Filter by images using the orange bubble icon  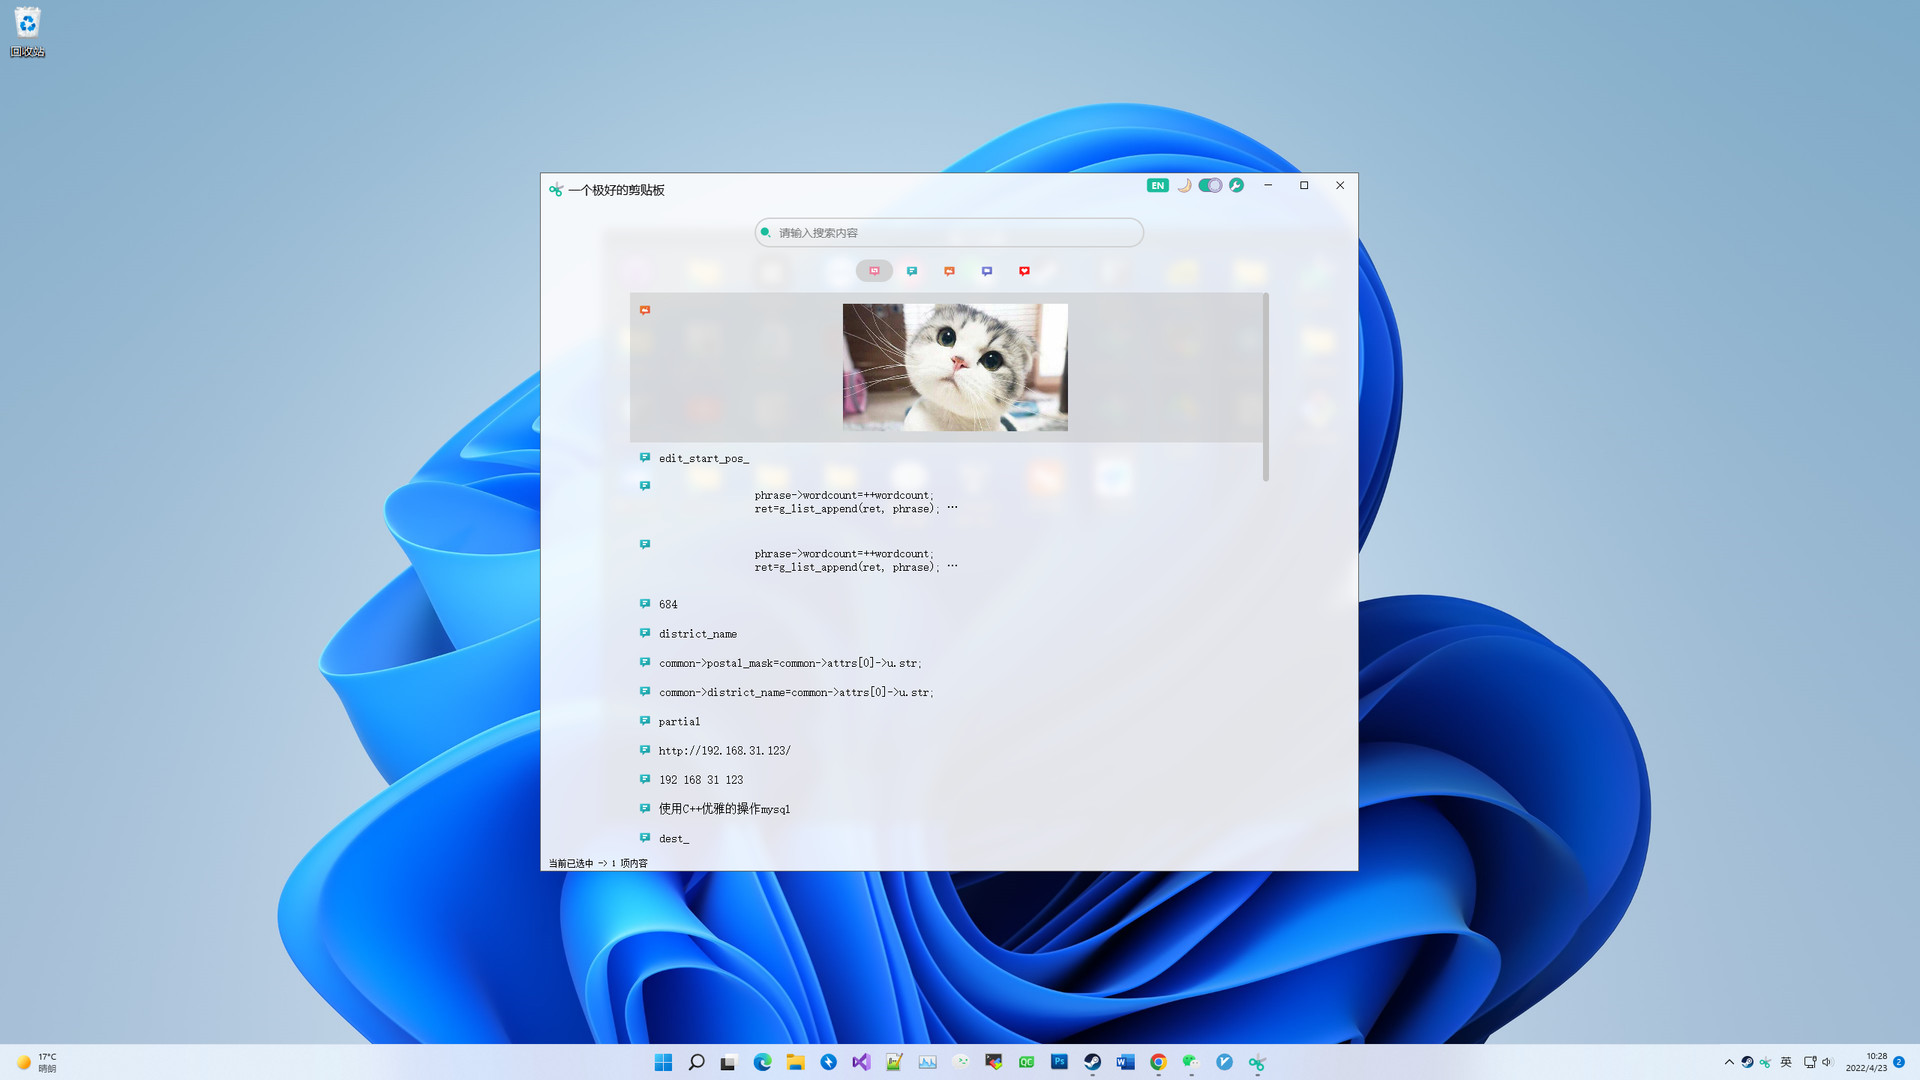point(949,271)
